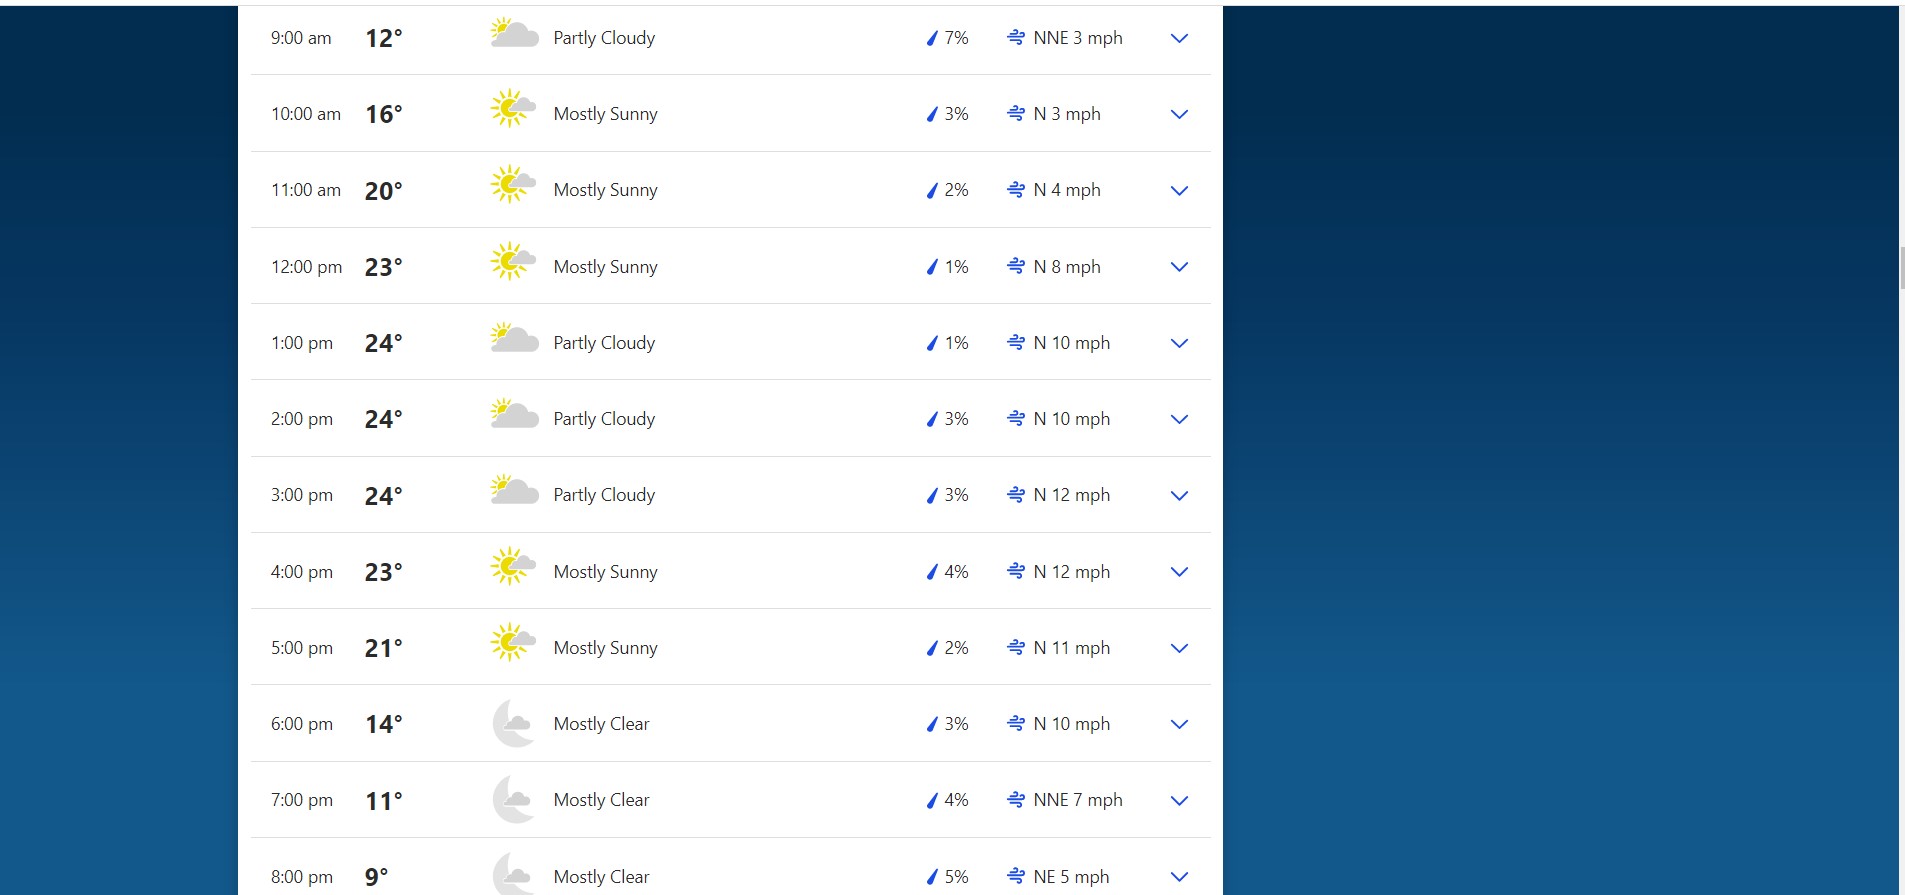The width and height of the screenshot is (1905, 895).
Task: Click the raindrop icon in the 4:00 pm row
Action: (x=932, y=572)
